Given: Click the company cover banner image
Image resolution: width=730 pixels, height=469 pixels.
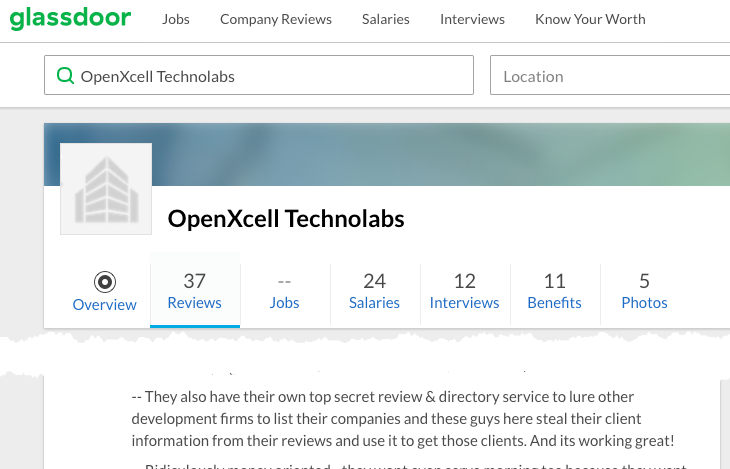Looking at the screenshot, I should 450,153.
